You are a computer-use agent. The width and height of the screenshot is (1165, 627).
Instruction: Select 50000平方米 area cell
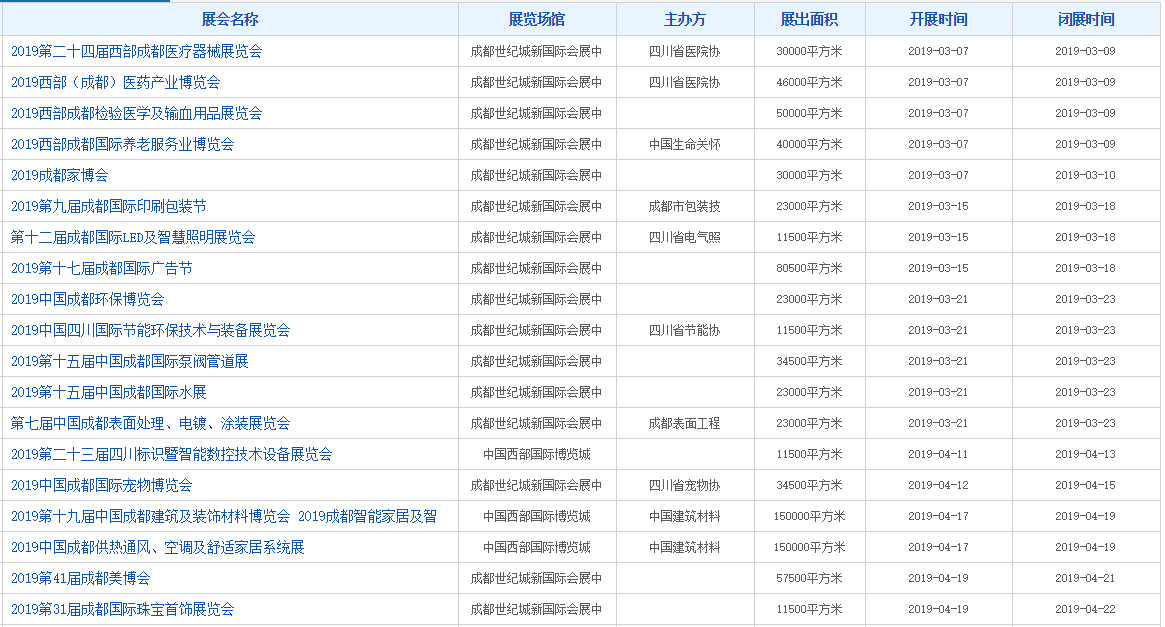click(x=809, y=114)
